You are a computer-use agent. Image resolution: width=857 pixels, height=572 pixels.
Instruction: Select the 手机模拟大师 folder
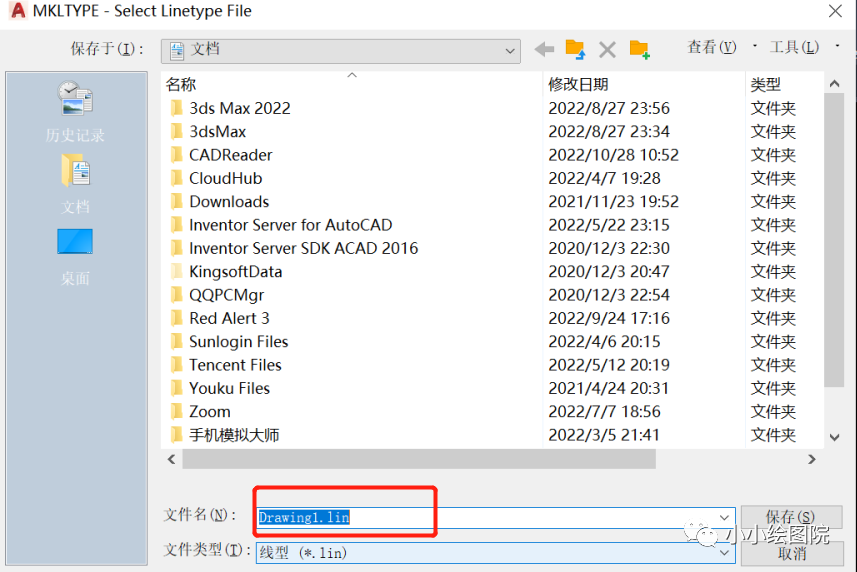[234, 435]
